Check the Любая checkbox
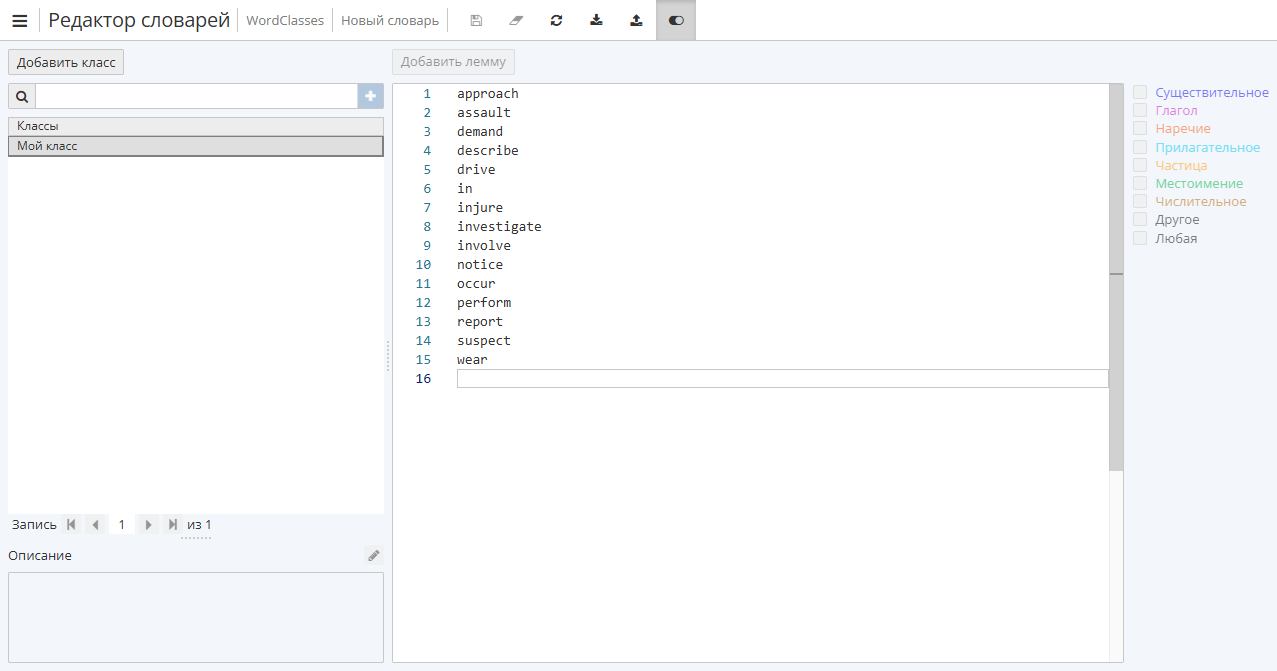The height and width of the screenshot is (671, 1277). pyautogui.click(x=1140, y=238)
